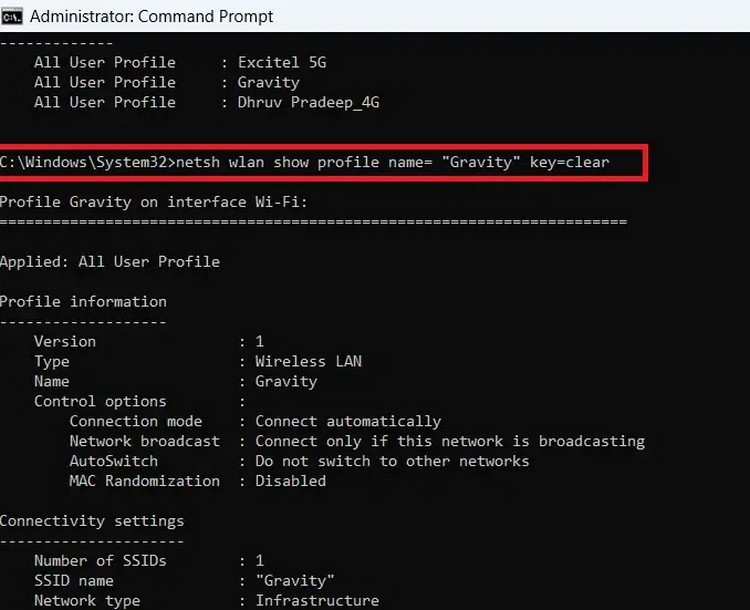Click the "Connectivity settings" section heading
Viewport: 750px width, 610px height.
91,521
